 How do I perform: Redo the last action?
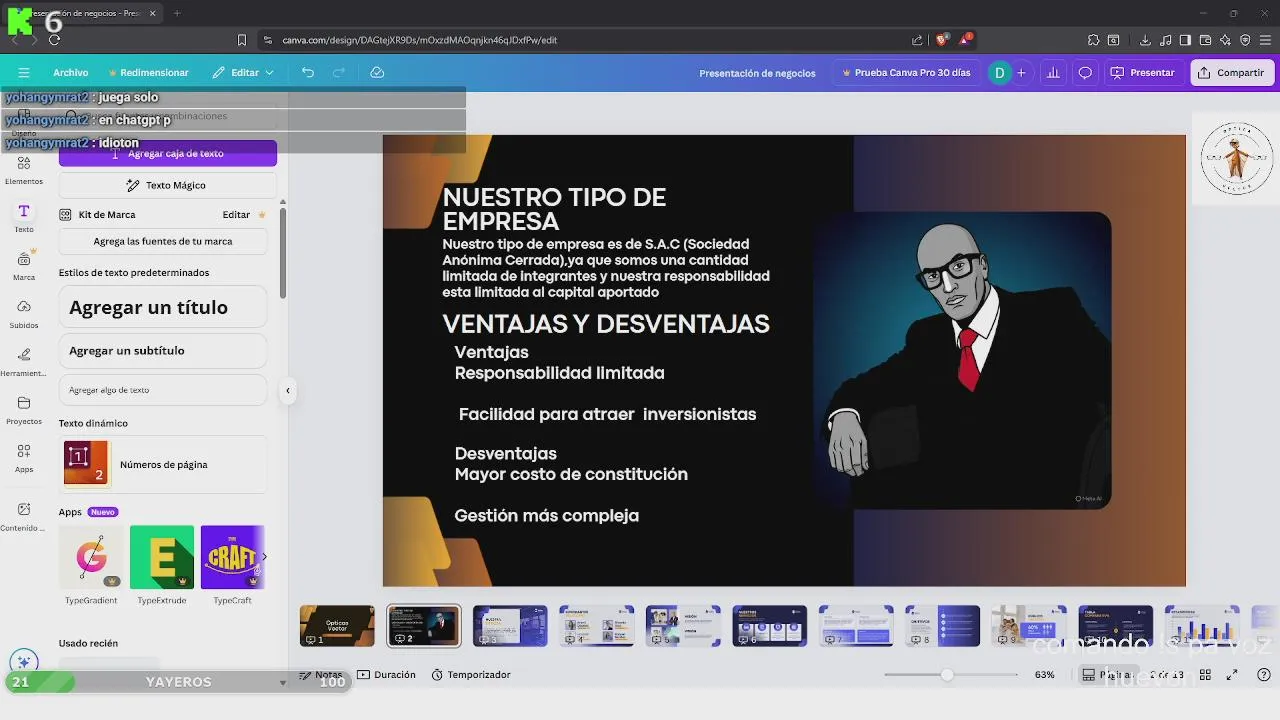point(339,73)
